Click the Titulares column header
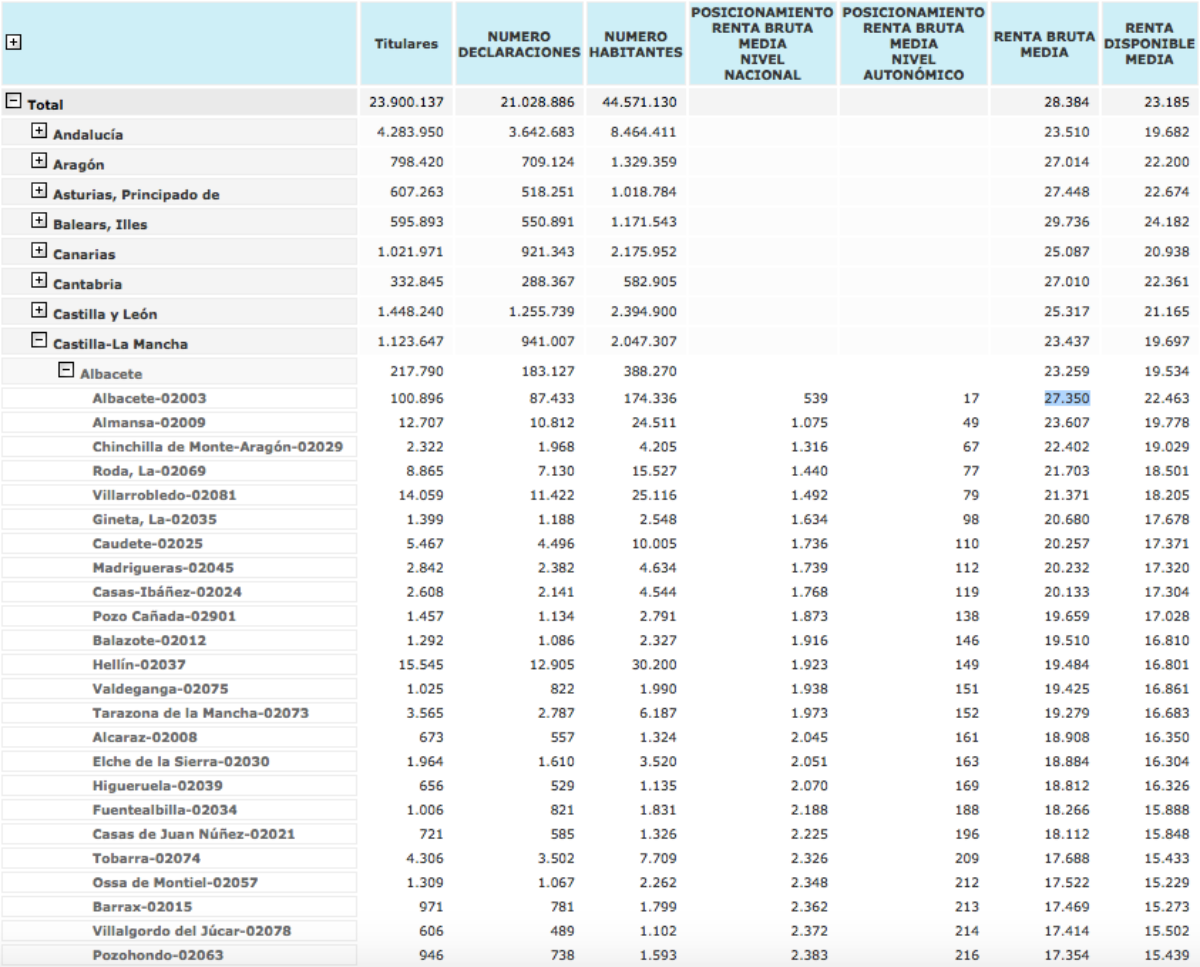 tap(406, 44)
